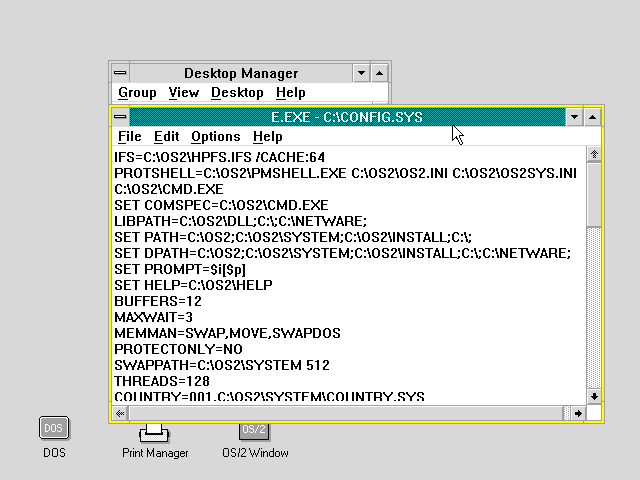Click horizontal scrollbar left arrow in editor
This screenshot has width=640, height=480.
(x=120, y=413)
